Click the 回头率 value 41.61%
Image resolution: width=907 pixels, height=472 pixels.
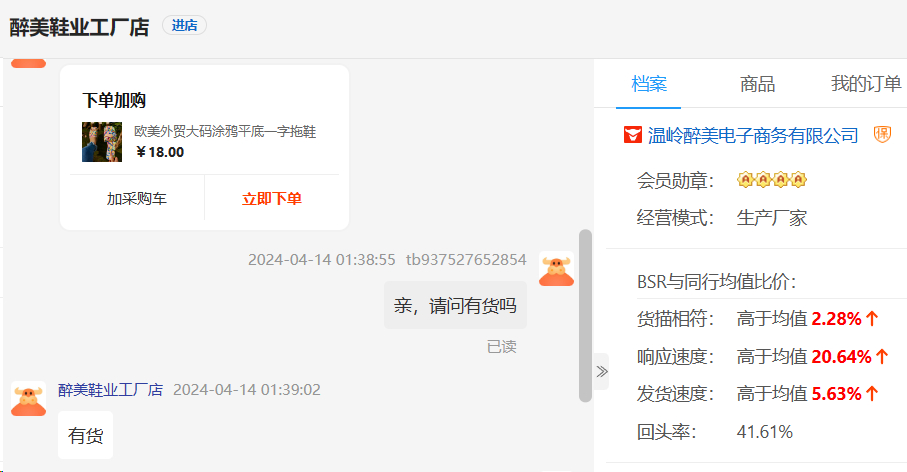(765, 432)
